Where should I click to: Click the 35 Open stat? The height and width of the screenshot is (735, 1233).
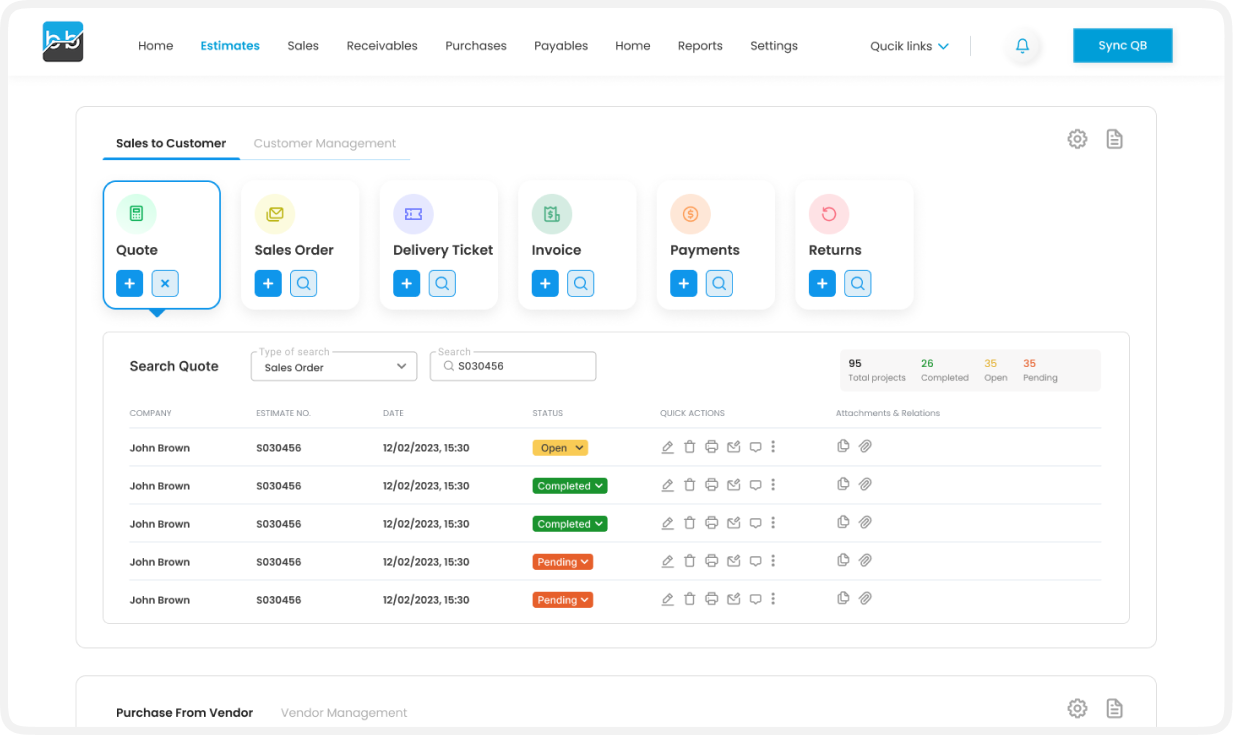996,370
